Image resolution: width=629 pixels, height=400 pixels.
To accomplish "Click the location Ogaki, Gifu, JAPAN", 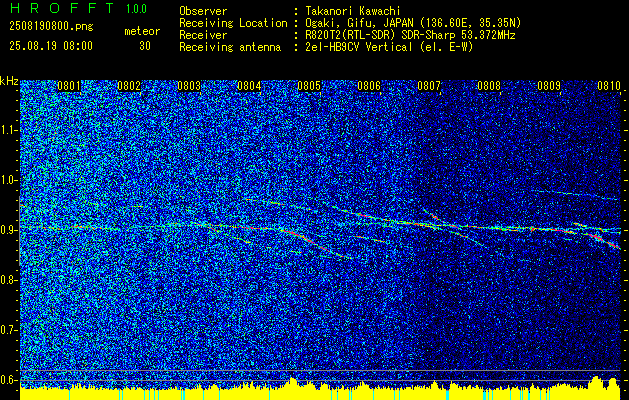I will [359, 23].
